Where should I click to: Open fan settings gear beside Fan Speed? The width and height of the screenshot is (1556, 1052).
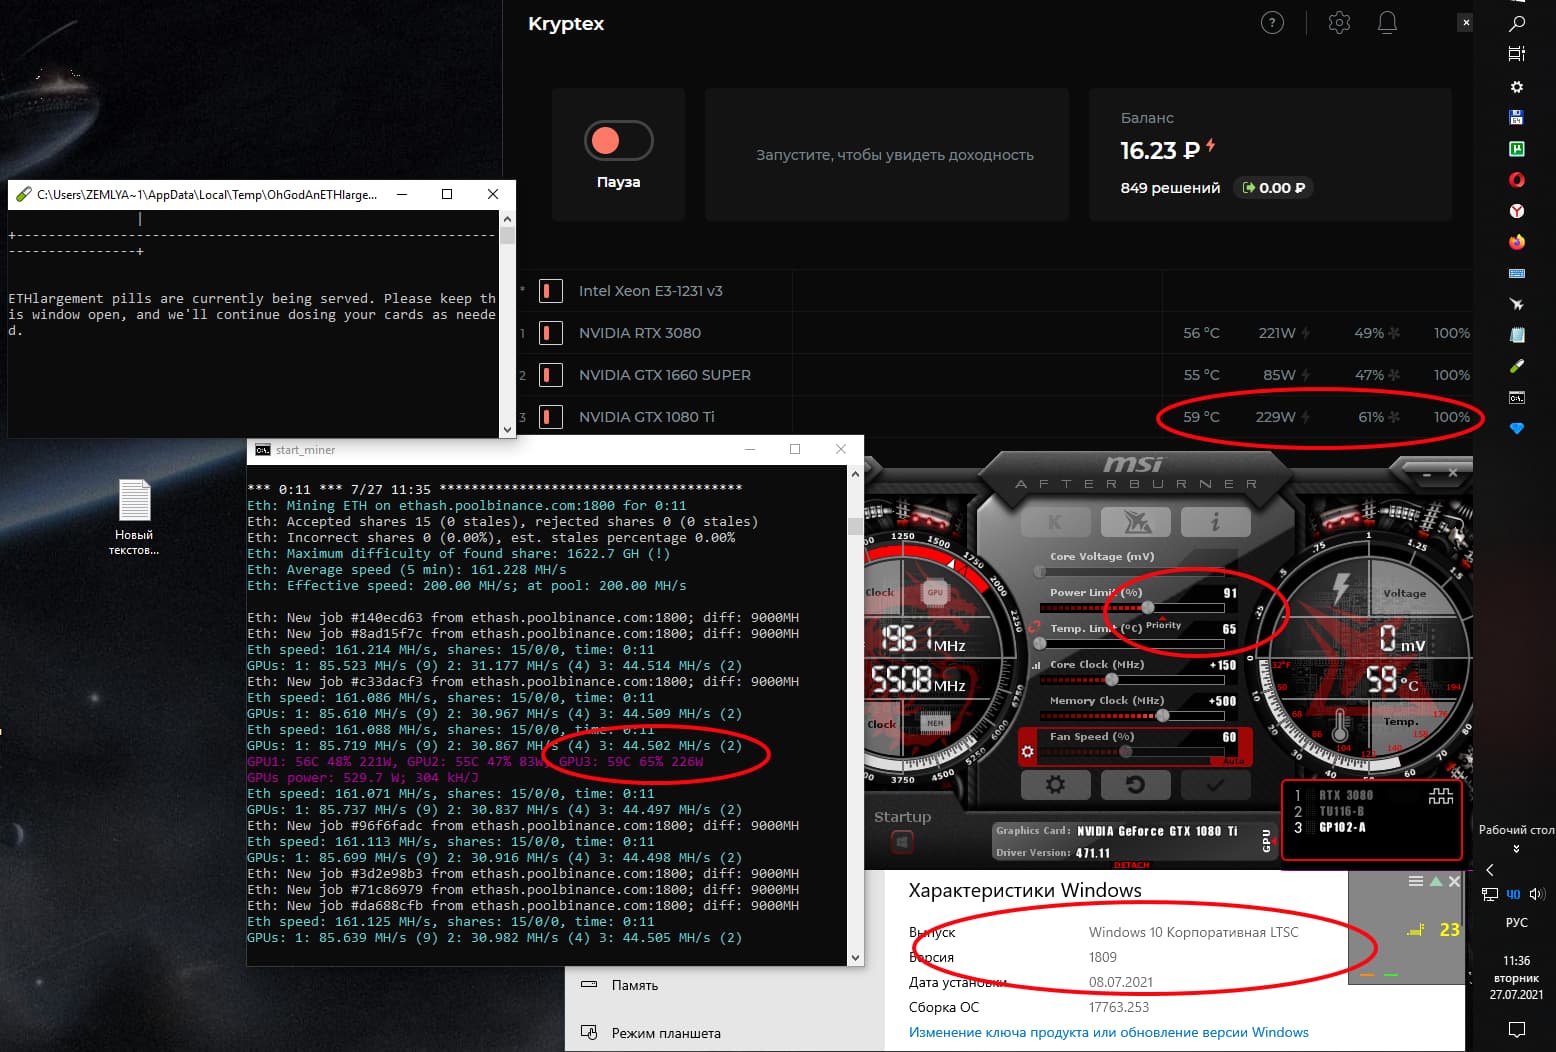click(x=1027, y=751)
